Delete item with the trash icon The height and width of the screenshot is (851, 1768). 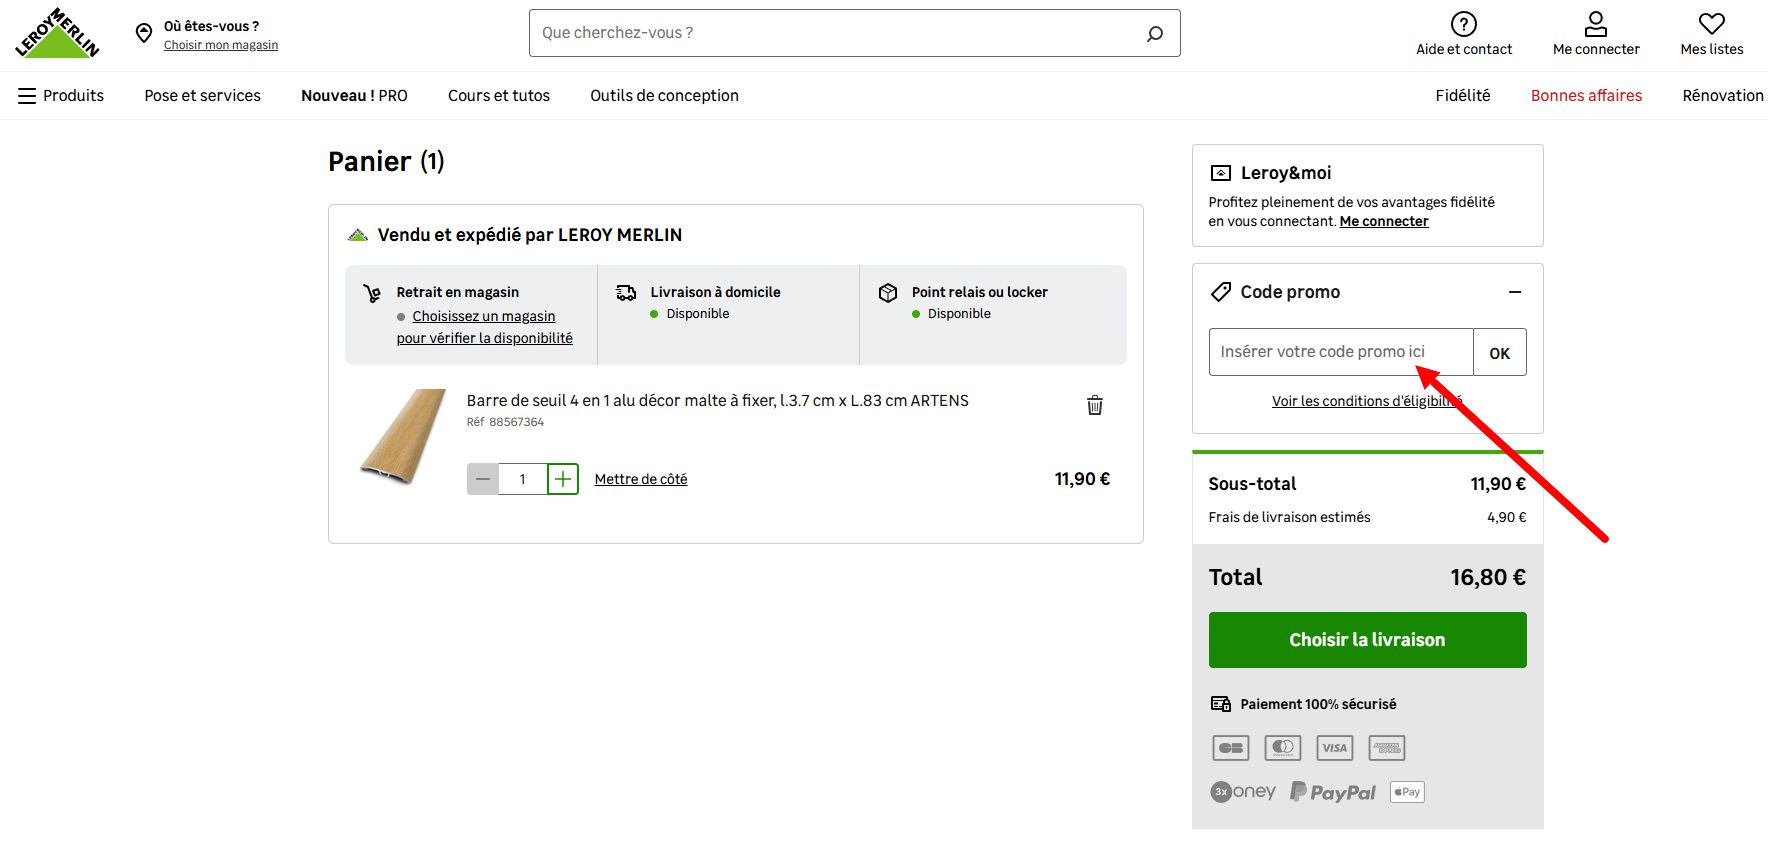tap(1095, 405)
